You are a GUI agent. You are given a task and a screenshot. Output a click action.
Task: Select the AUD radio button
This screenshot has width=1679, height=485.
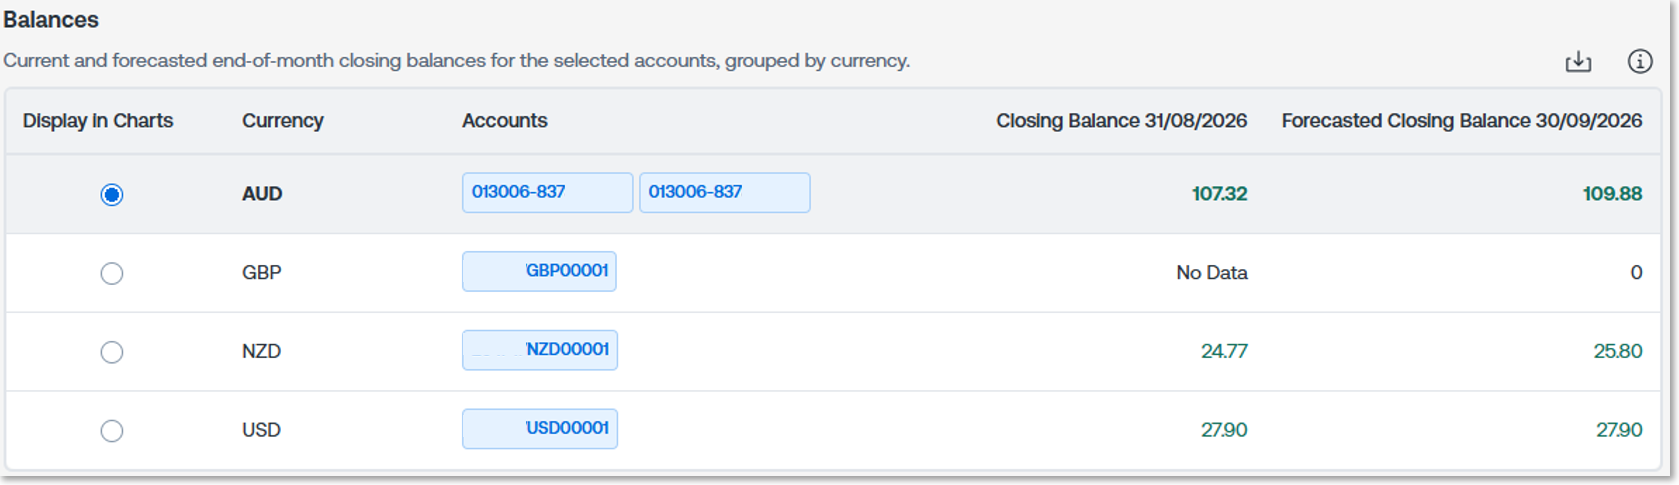[112, 194]
